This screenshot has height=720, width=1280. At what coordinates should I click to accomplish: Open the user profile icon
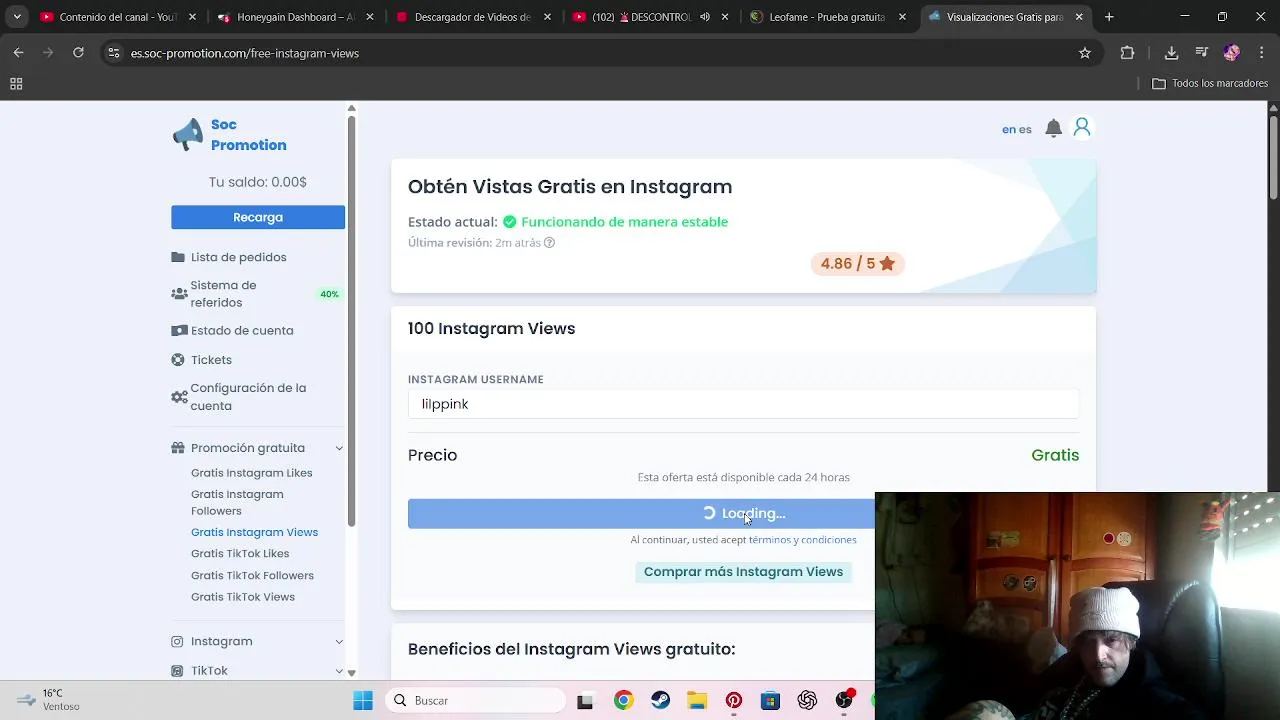(1082, 128)
